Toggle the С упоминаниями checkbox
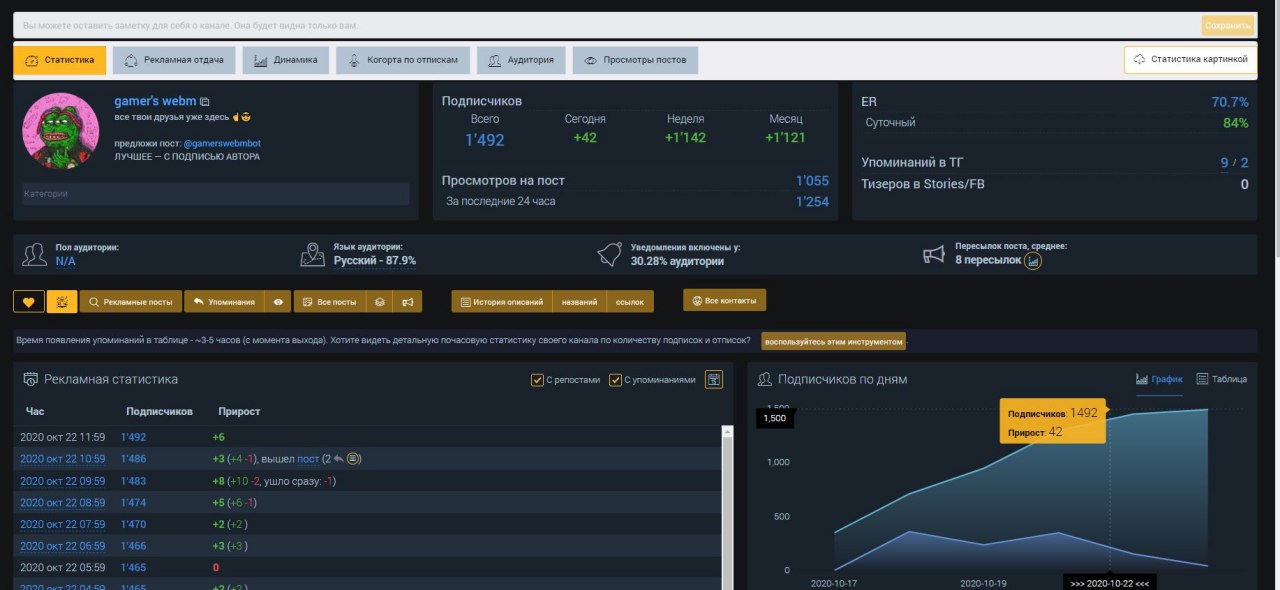 (616, 380)
